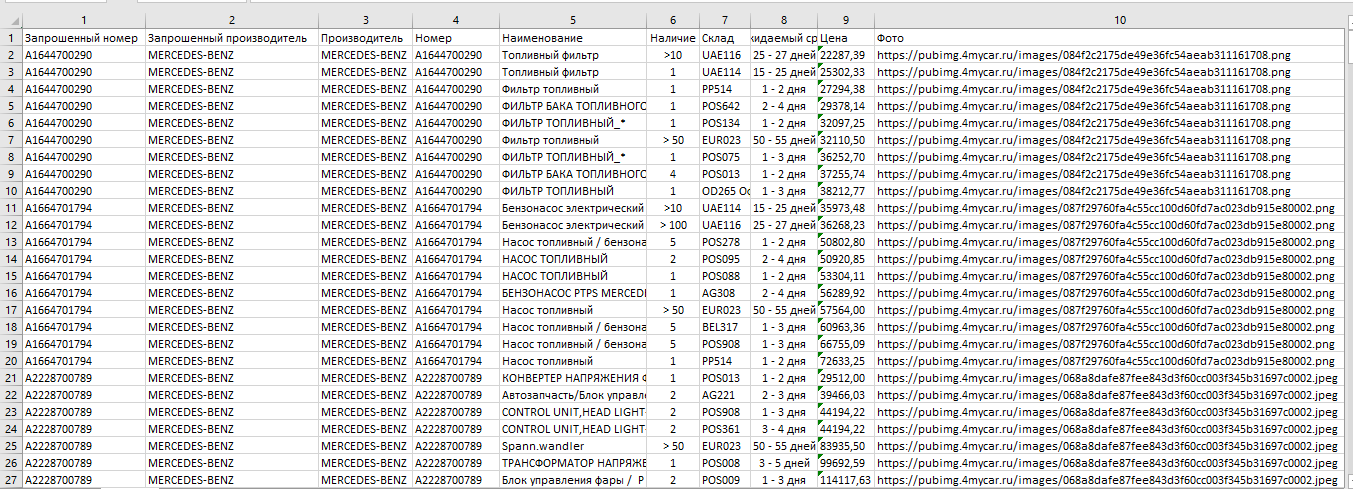The height and width of the screenshot is (489, 1353).
Task: Select the 'Блок управления фары' name cell
Action: tap(572, 480)
